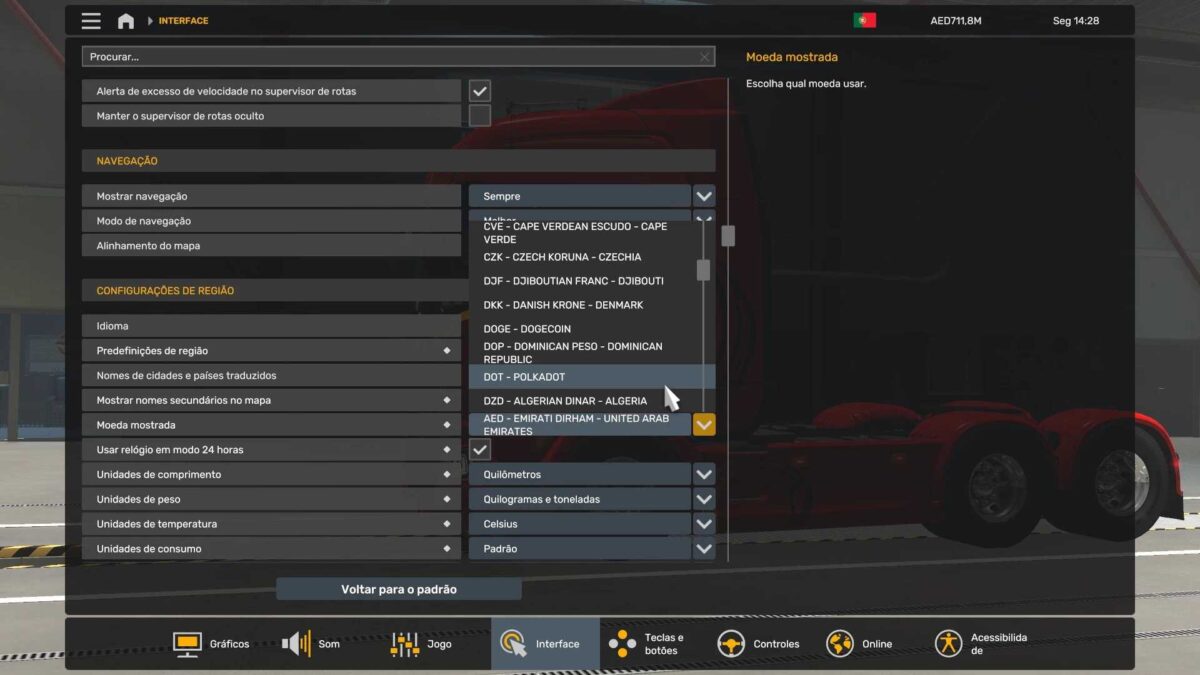Open Online globe icon
The image size is (1200, 675).
[840, 644]
